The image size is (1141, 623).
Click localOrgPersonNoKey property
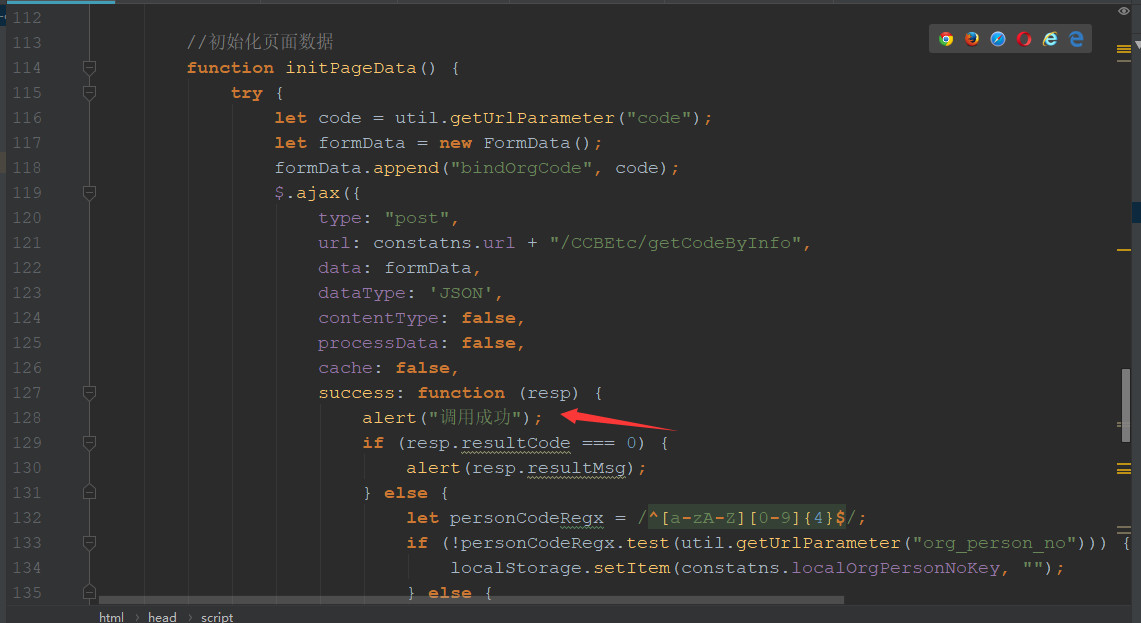(x=895, y=568)
